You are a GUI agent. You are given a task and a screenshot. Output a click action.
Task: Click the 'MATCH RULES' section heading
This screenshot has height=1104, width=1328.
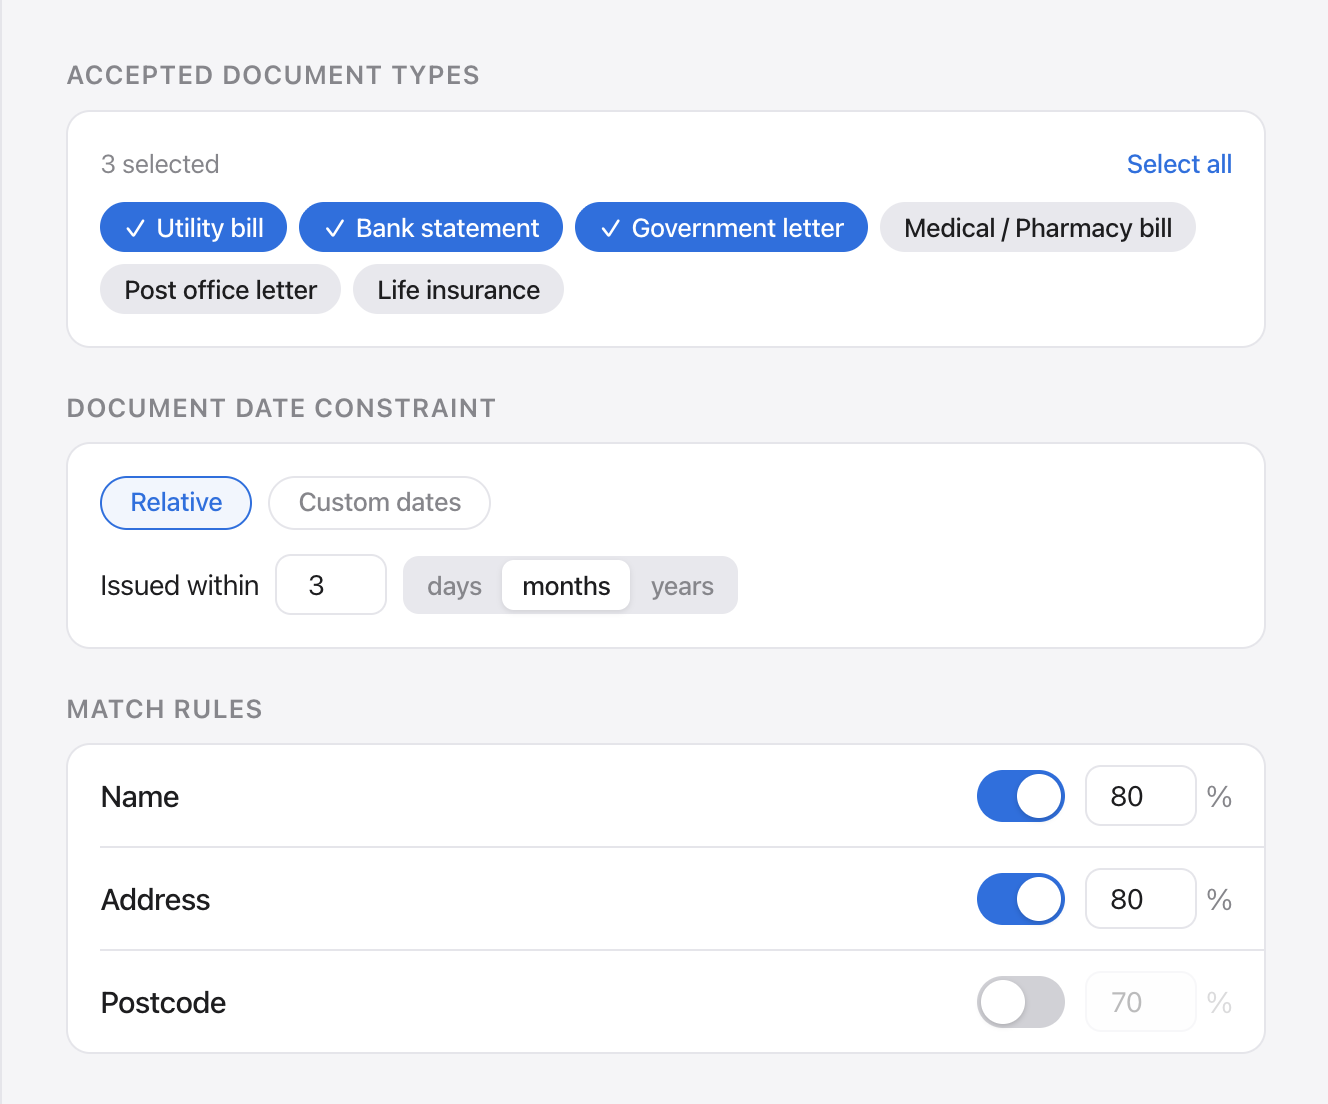[x=165, y=709]
